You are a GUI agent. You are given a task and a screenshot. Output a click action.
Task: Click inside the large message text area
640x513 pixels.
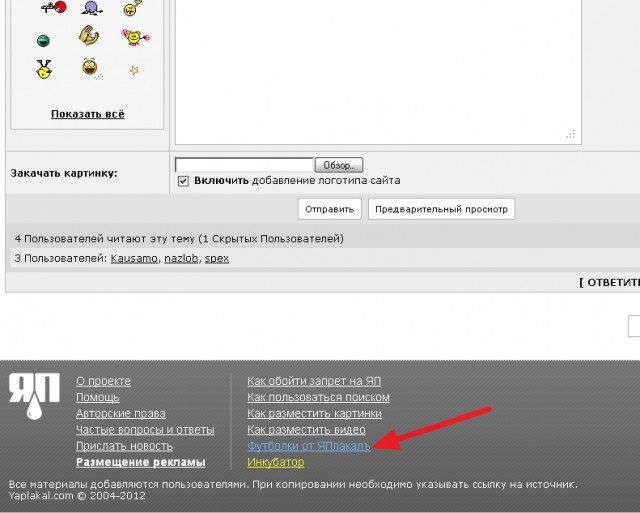pyautogui.click(x=378, y=72)
